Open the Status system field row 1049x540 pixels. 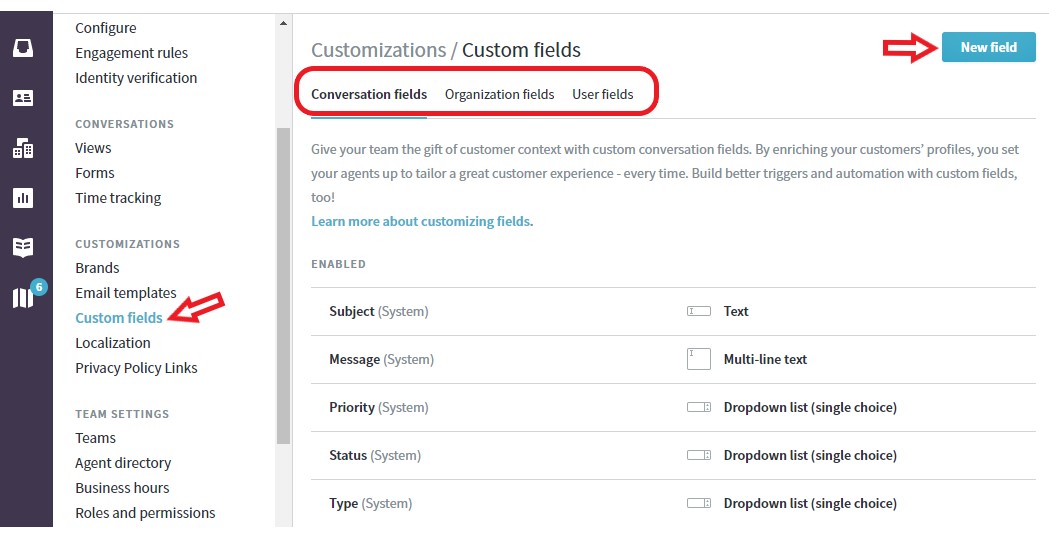click(x=673, y=456)
